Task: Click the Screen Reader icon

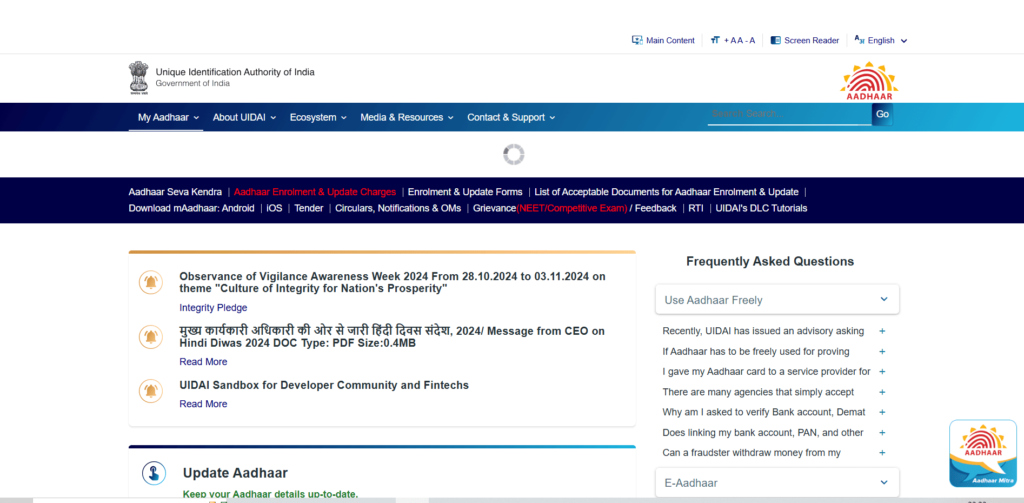Action: click(x=775, y=40)
